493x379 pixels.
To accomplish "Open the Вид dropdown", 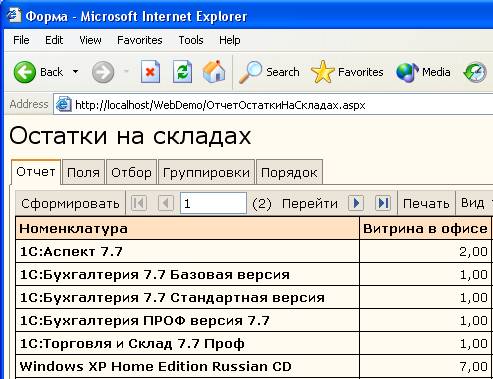I will [475, 203].
